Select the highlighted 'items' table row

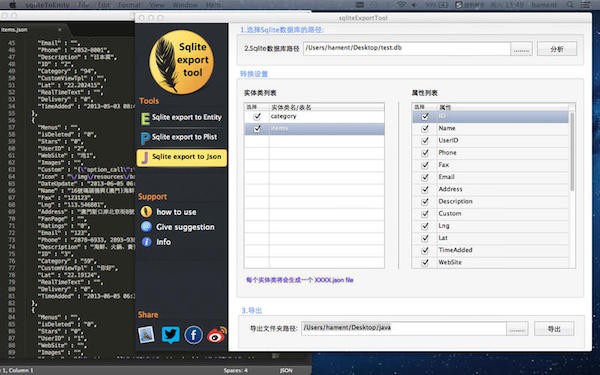coord(314,129)
